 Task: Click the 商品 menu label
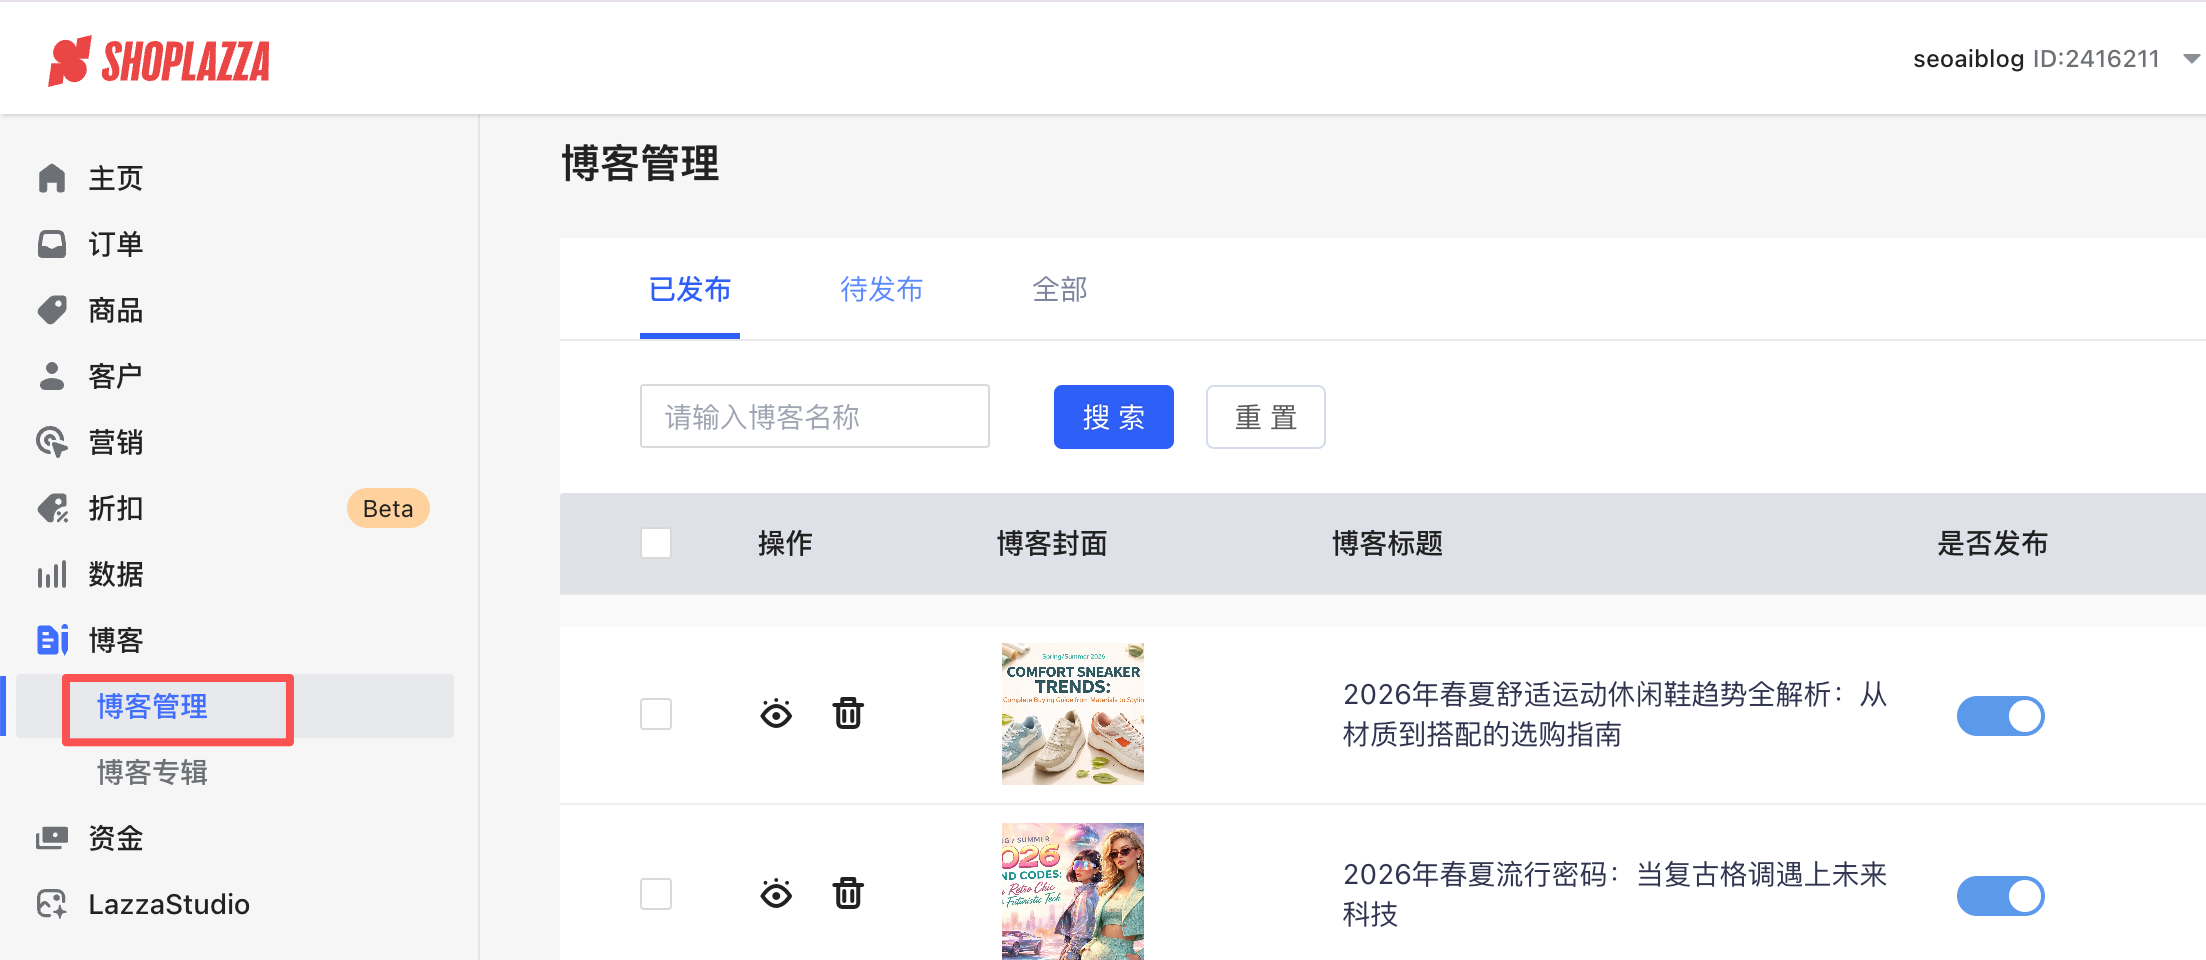(116, 310)
